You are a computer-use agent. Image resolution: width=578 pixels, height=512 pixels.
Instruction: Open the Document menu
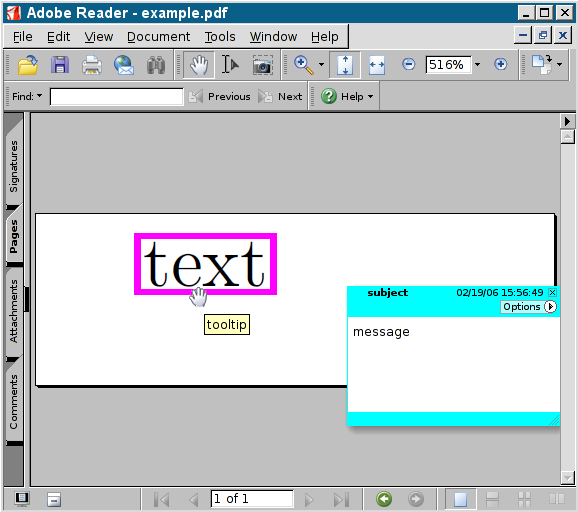[x=159, y=36]
